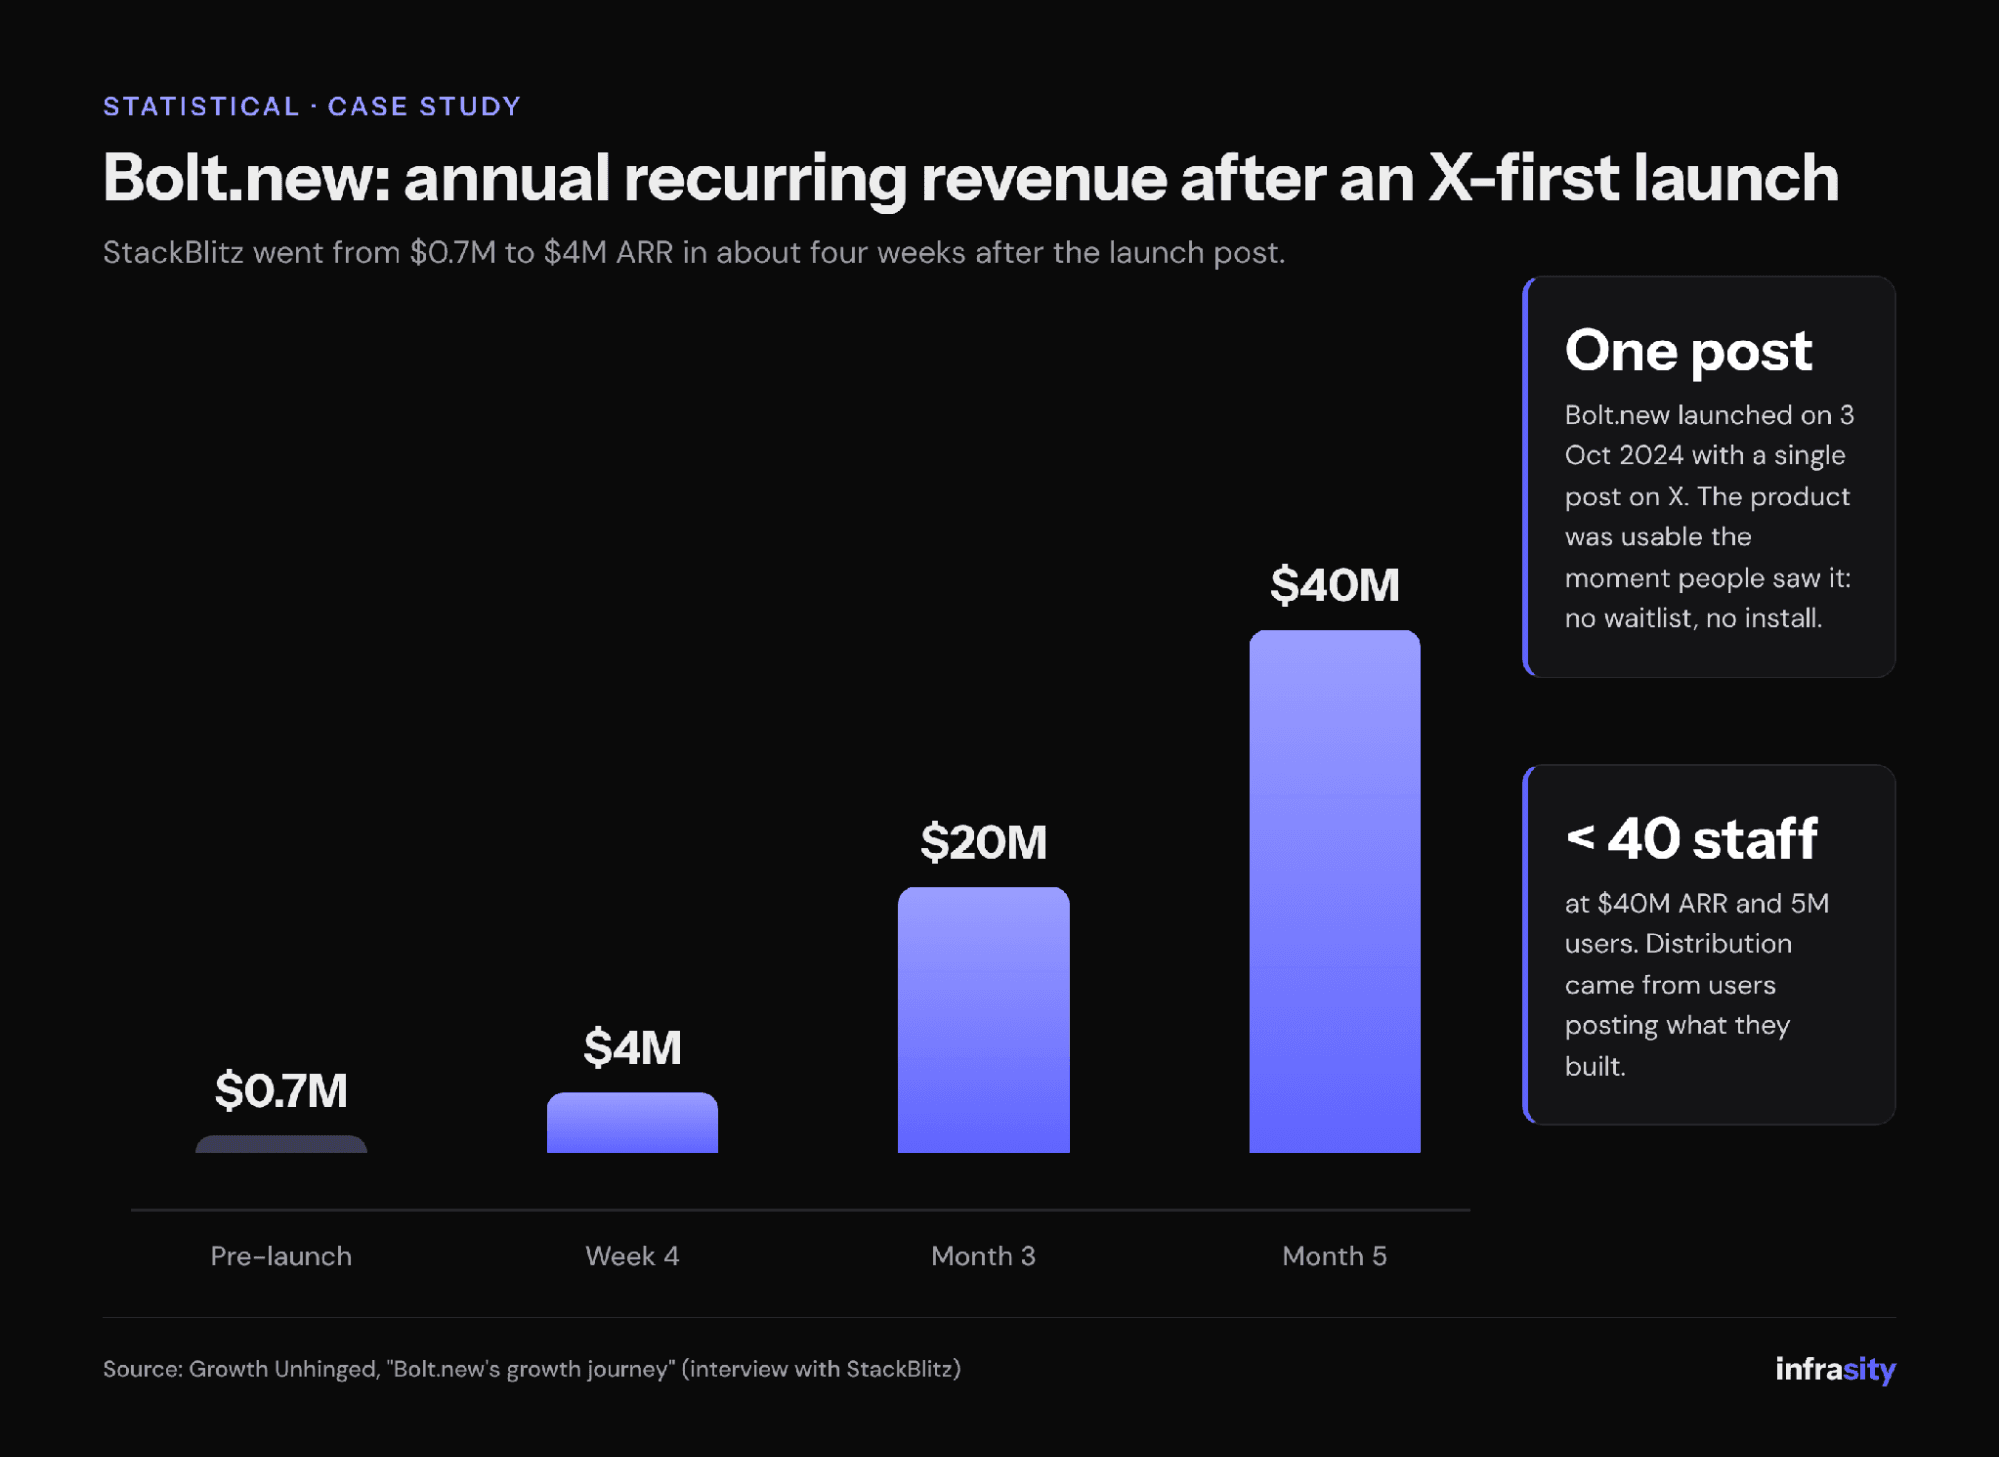Click the '$40M' value label
Viewport: 1999px width, 1457px height.
(1334, 585)
